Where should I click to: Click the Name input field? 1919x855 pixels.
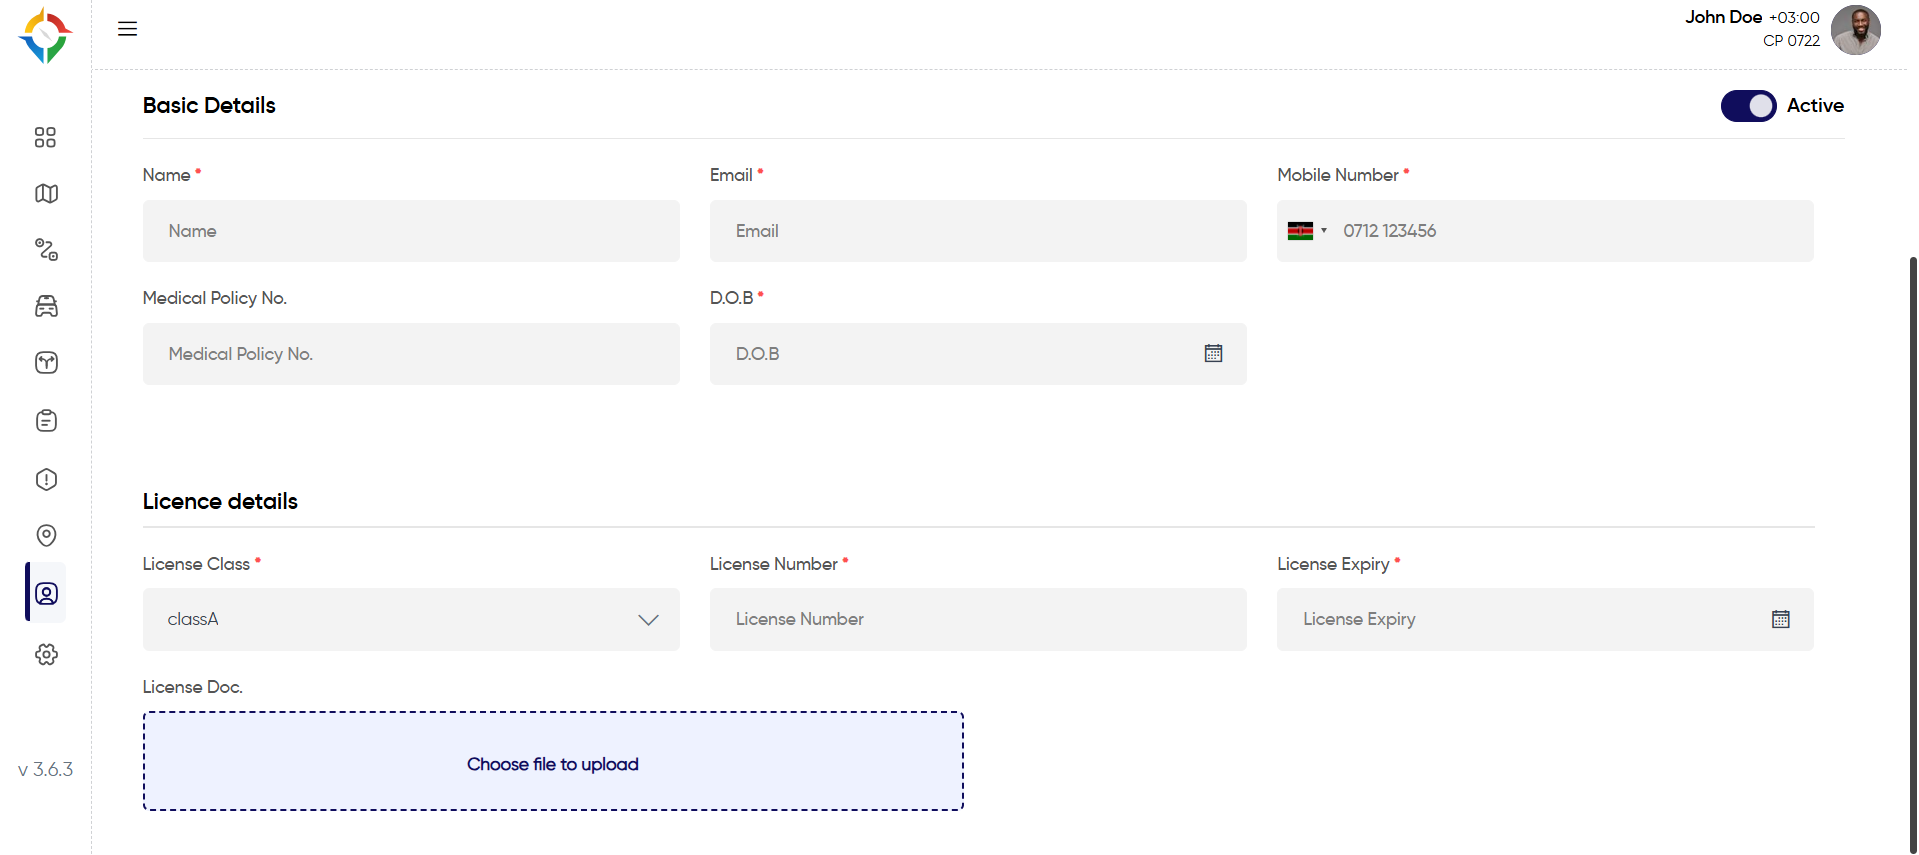(411, 231)
